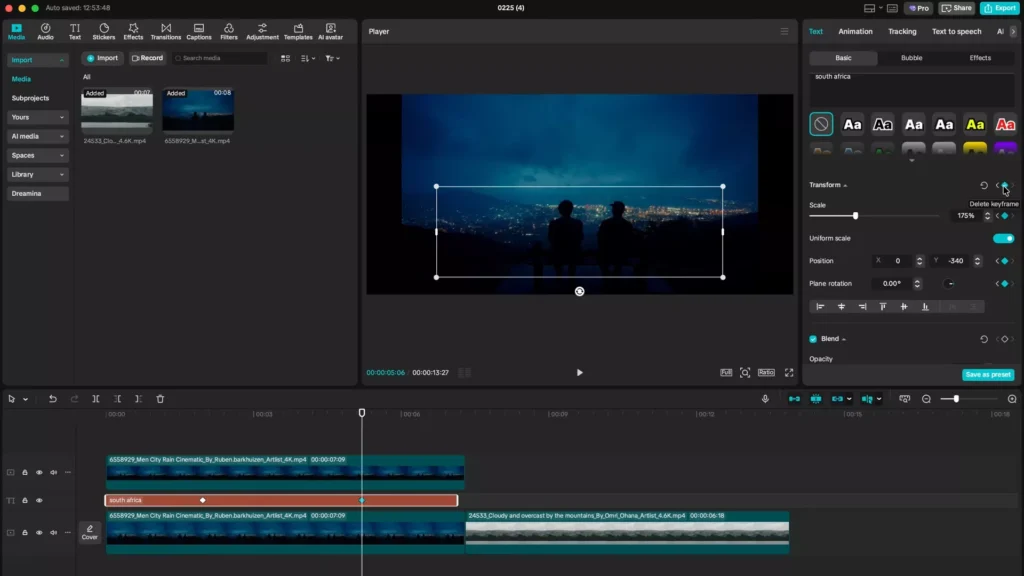The image size is (1024, 576).
Task: Open the Filters panel
Action: [x=228, y=31]
